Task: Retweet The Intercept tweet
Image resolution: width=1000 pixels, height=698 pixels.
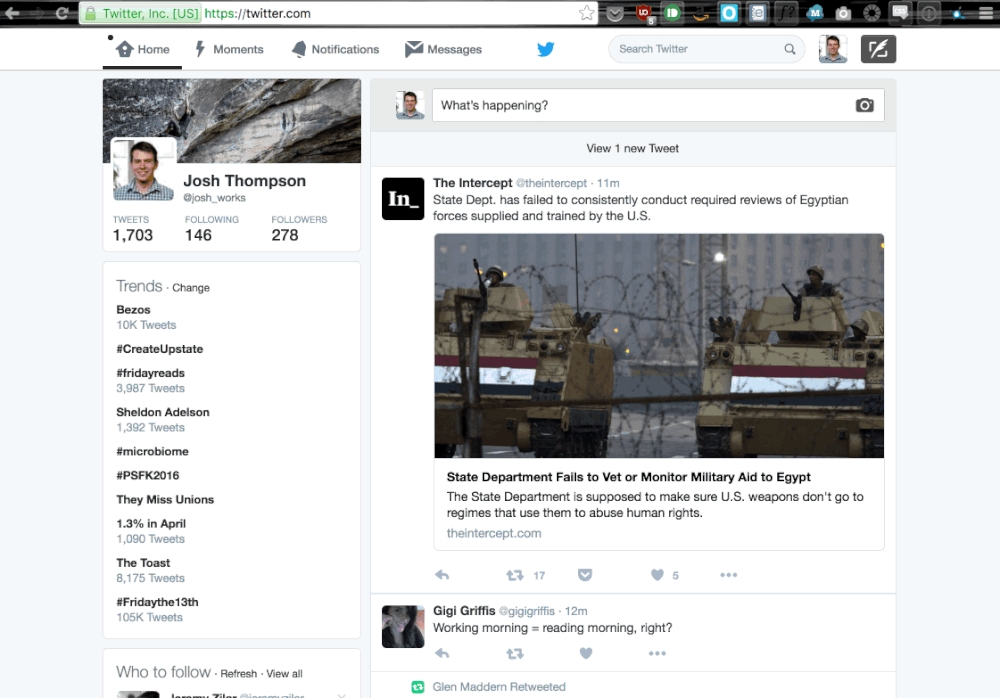Action: tap(515, 575)
